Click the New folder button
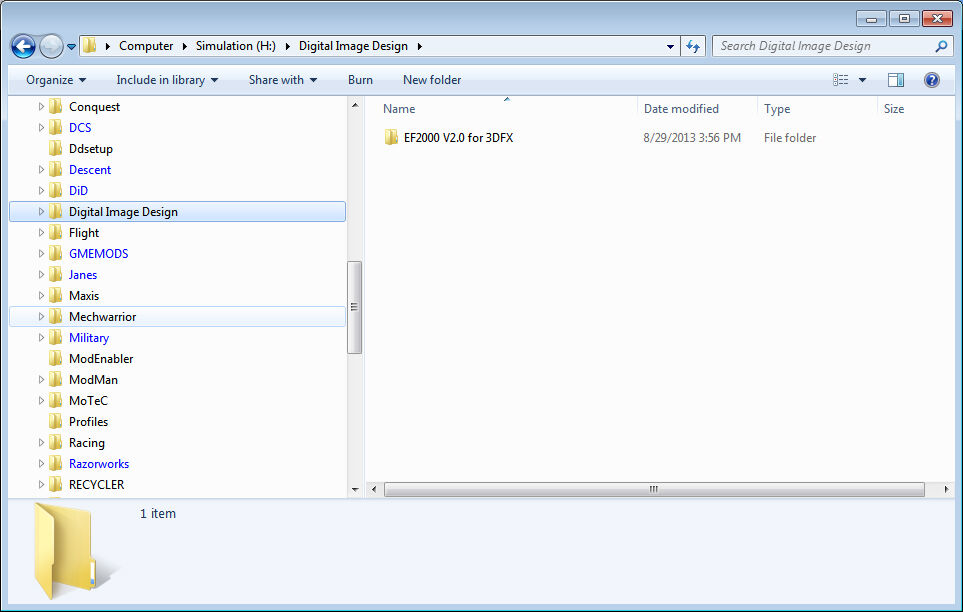 tap(432, 80)
